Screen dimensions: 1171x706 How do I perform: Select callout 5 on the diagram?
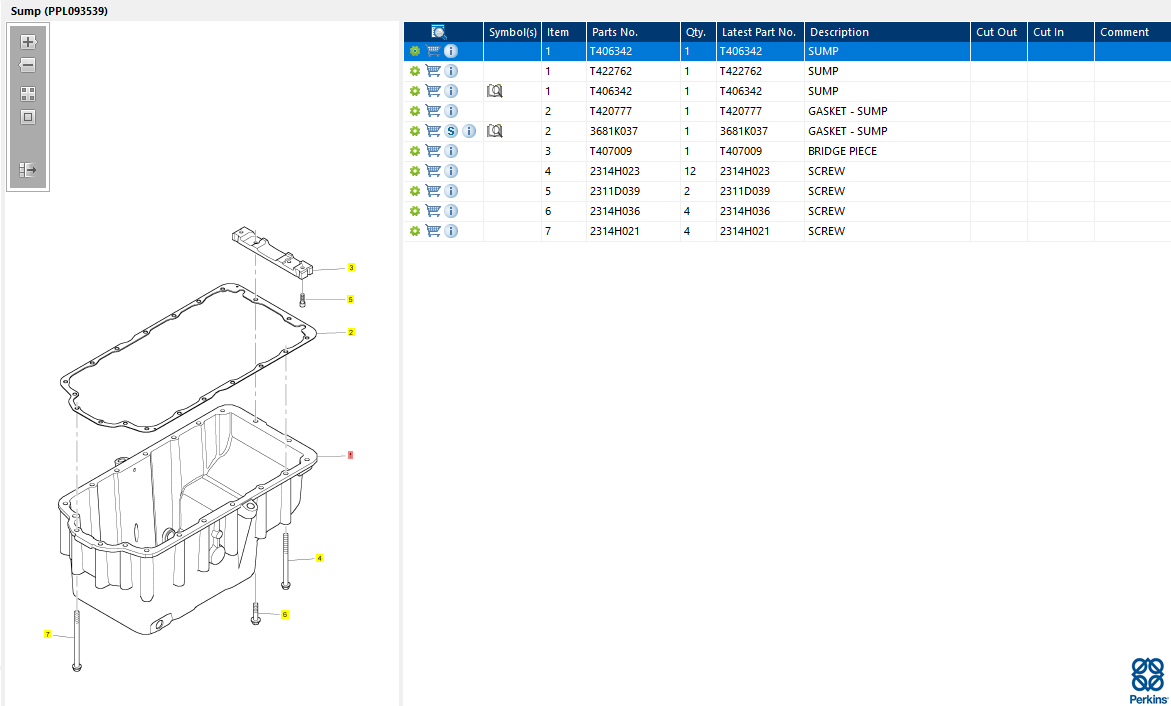[350, 300]
